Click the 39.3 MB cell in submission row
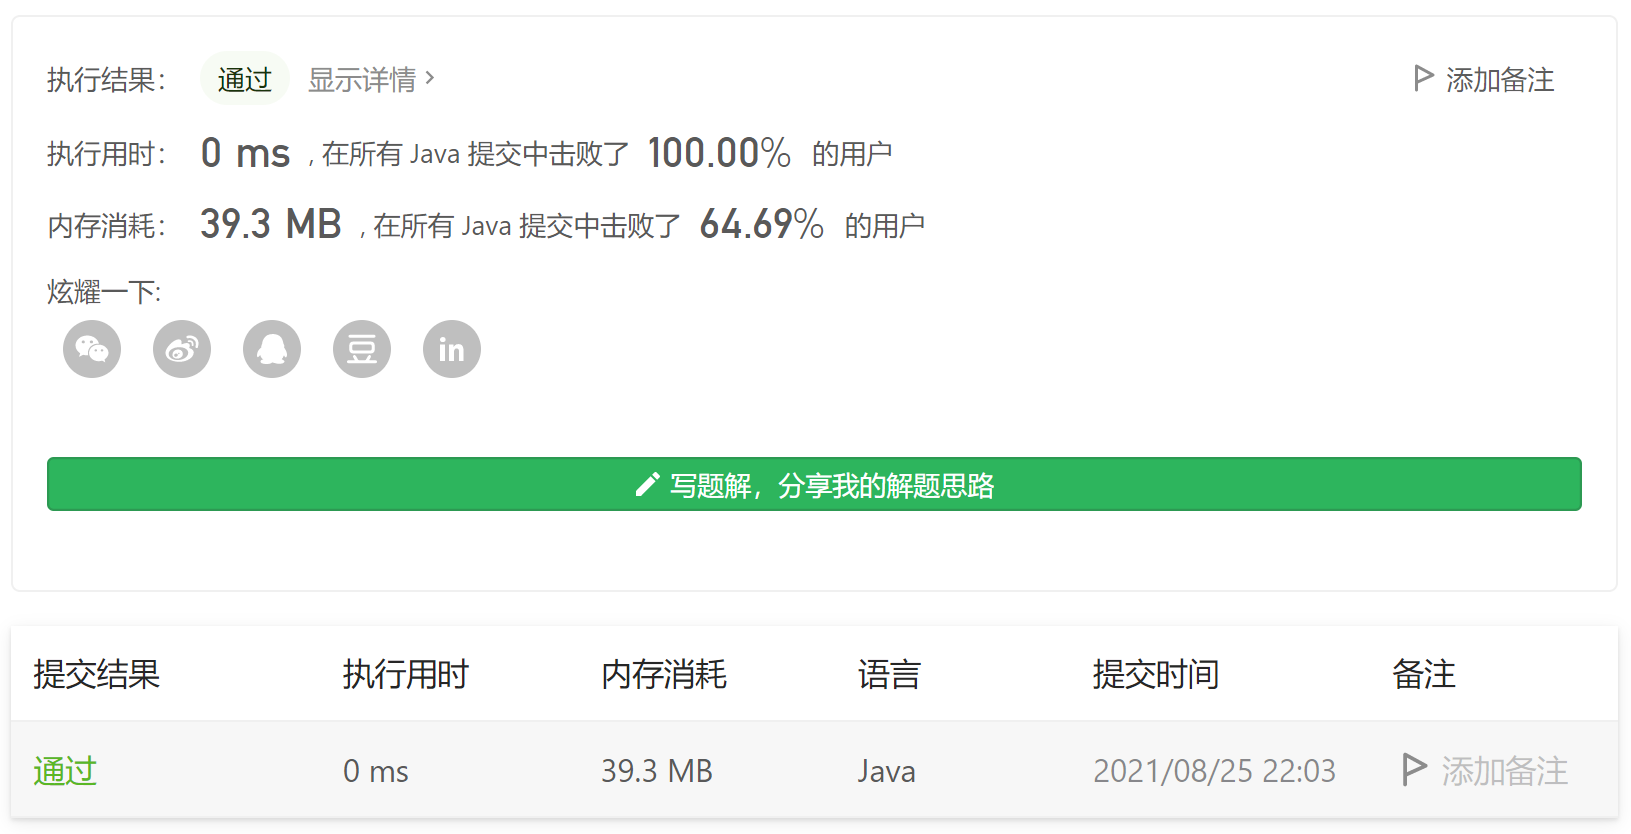This screenshot has width=1631, height=834. click(657, 771)
